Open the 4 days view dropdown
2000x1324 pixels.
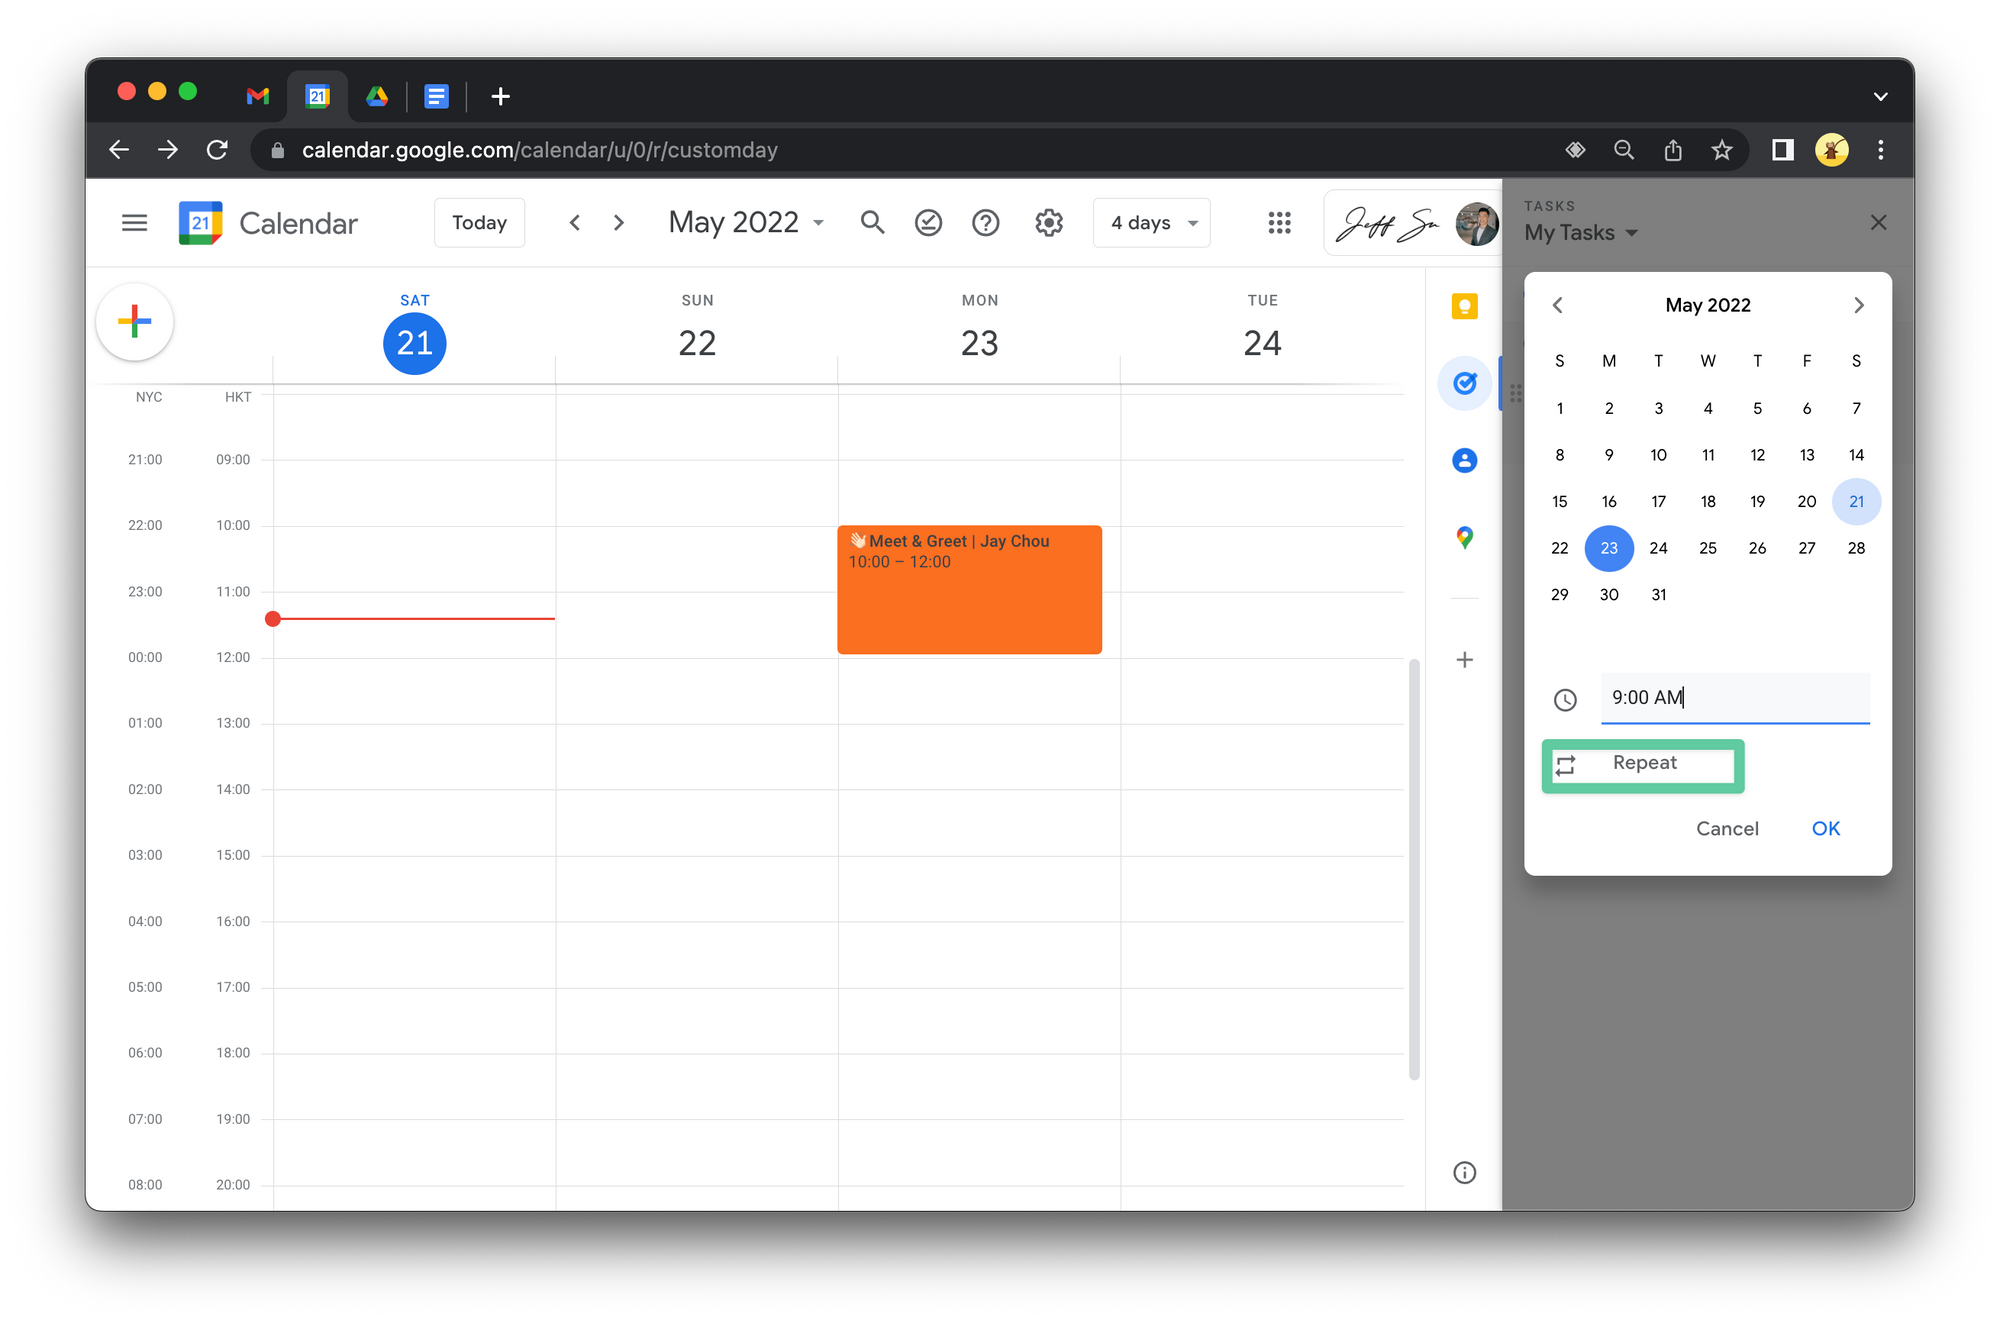click(x=1152, y=223)
